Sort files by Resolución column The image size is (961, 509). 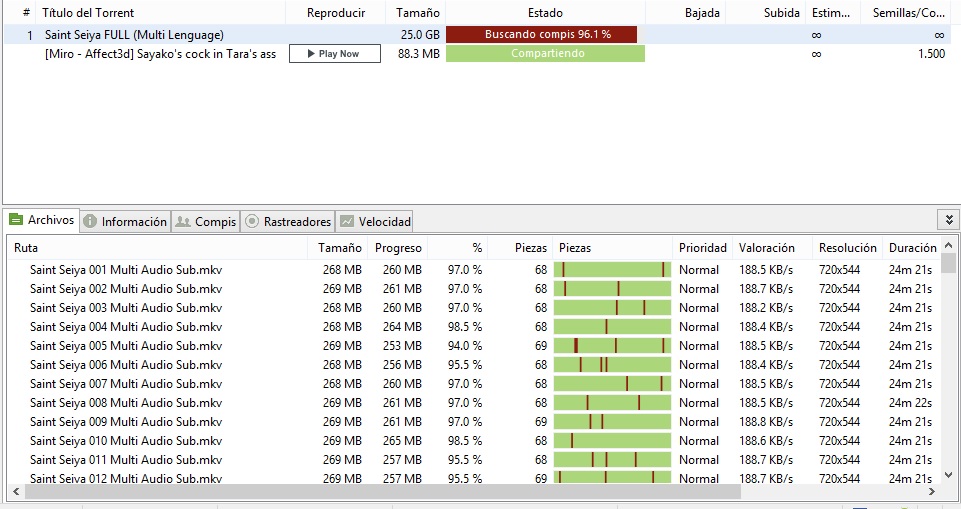(848, 248)
